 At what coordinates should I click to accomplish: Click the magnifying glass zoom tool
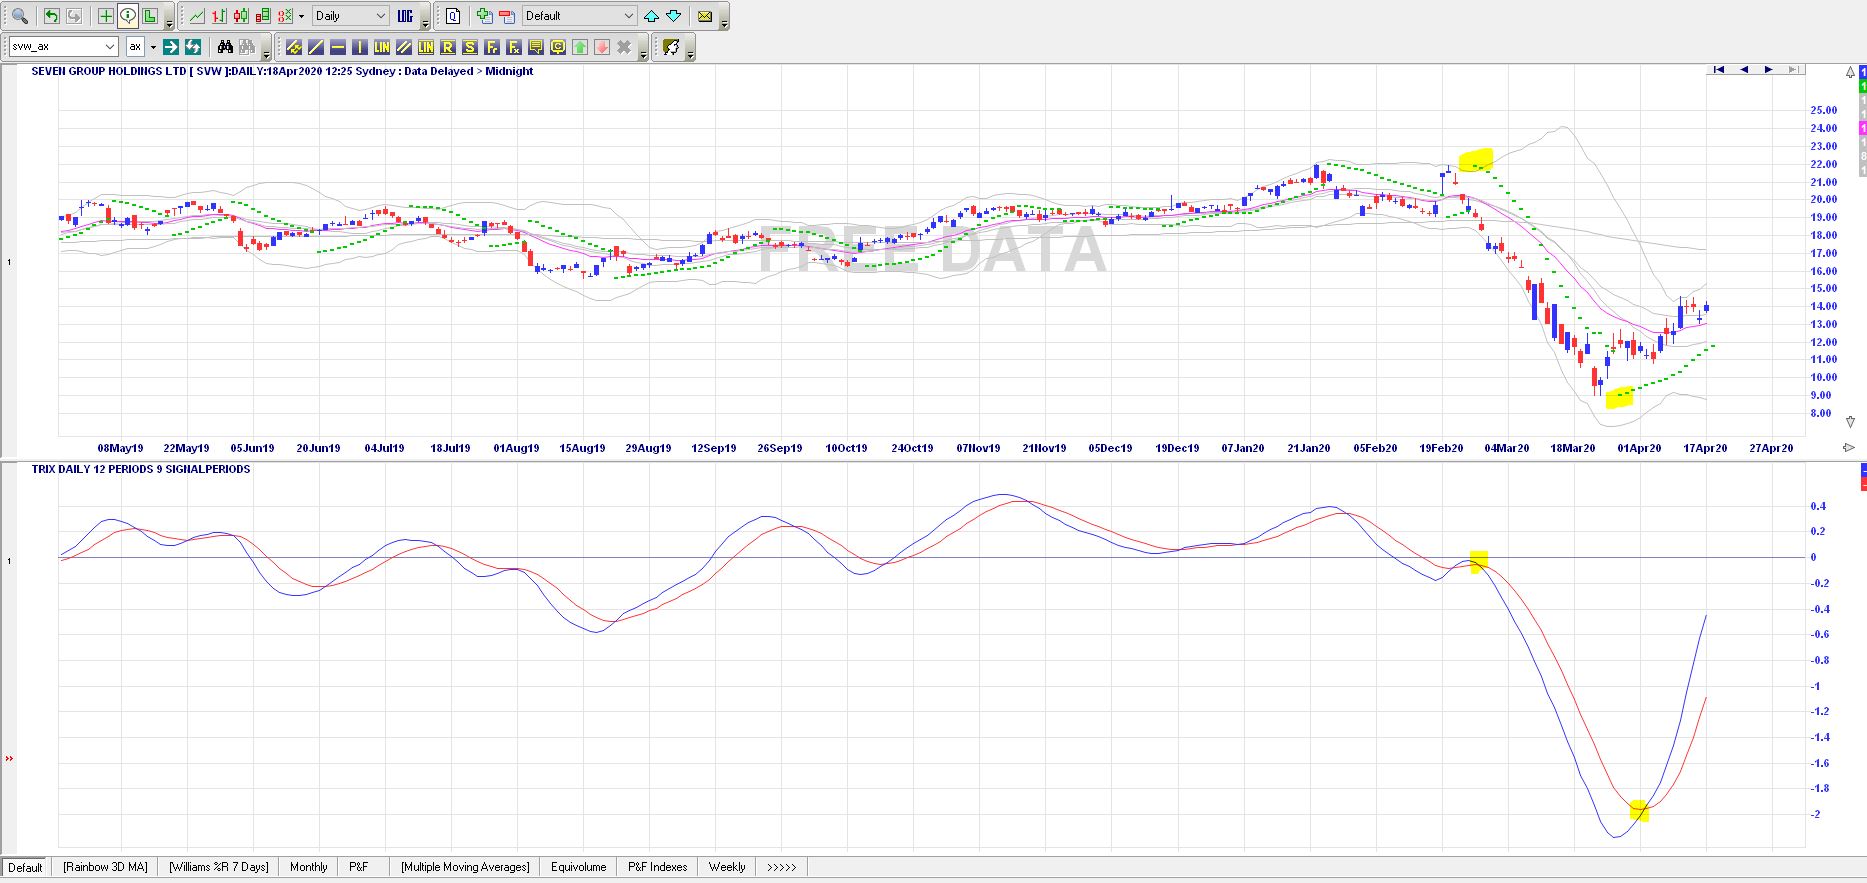(19, 16)
